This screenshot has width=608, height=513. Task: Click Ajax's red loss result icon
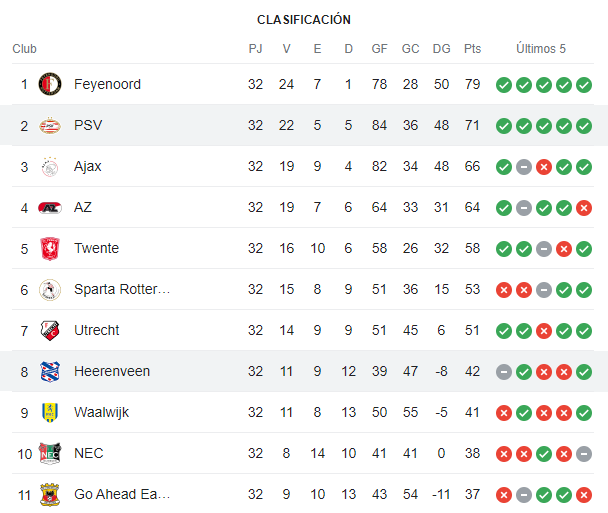point(544,167)
